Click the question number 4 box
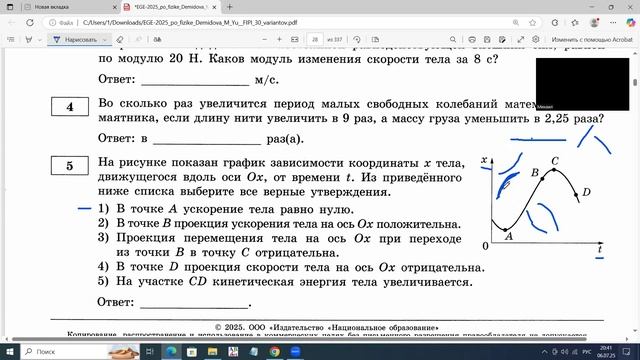The width and height of the screenshot is (640, 360). click(x=70, y=107)
